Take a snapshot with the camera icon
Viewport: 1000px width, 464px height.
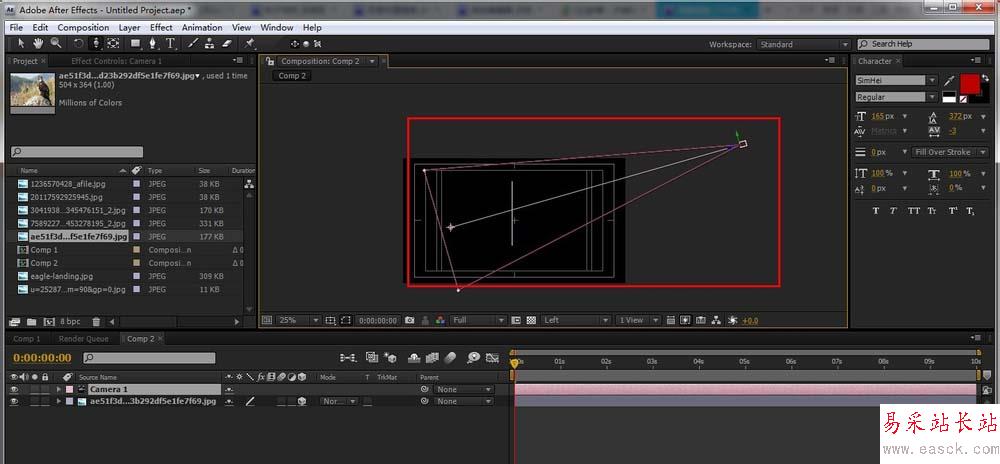pos(409,320)
